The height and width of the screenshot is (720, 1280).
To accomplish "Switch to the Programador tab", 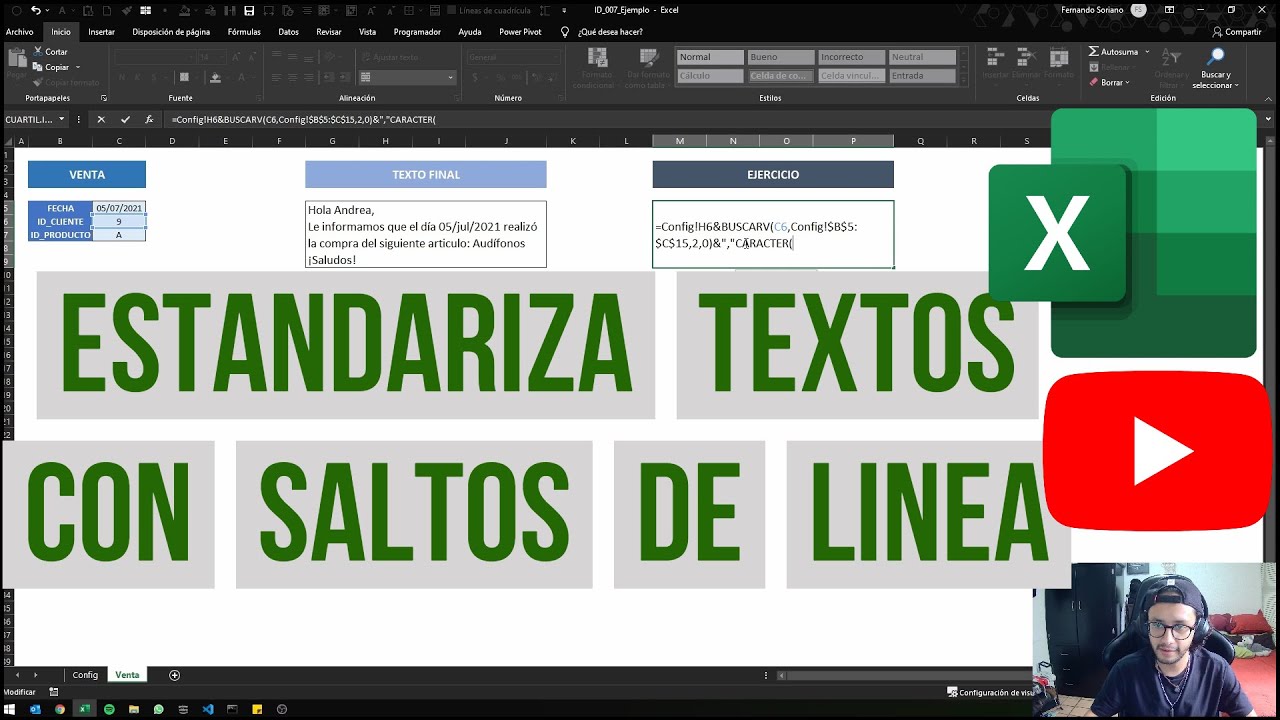I will 417,32.
